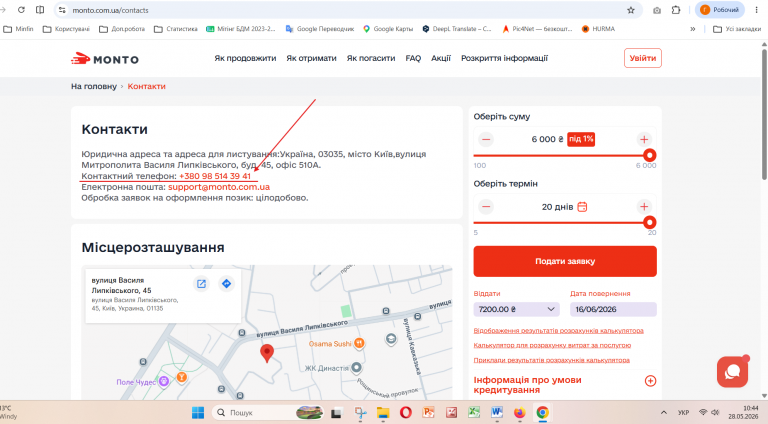Submit with Подати заявку button
Screen dimensions: 768x424
pyautogui.click(x=565, y=261)
